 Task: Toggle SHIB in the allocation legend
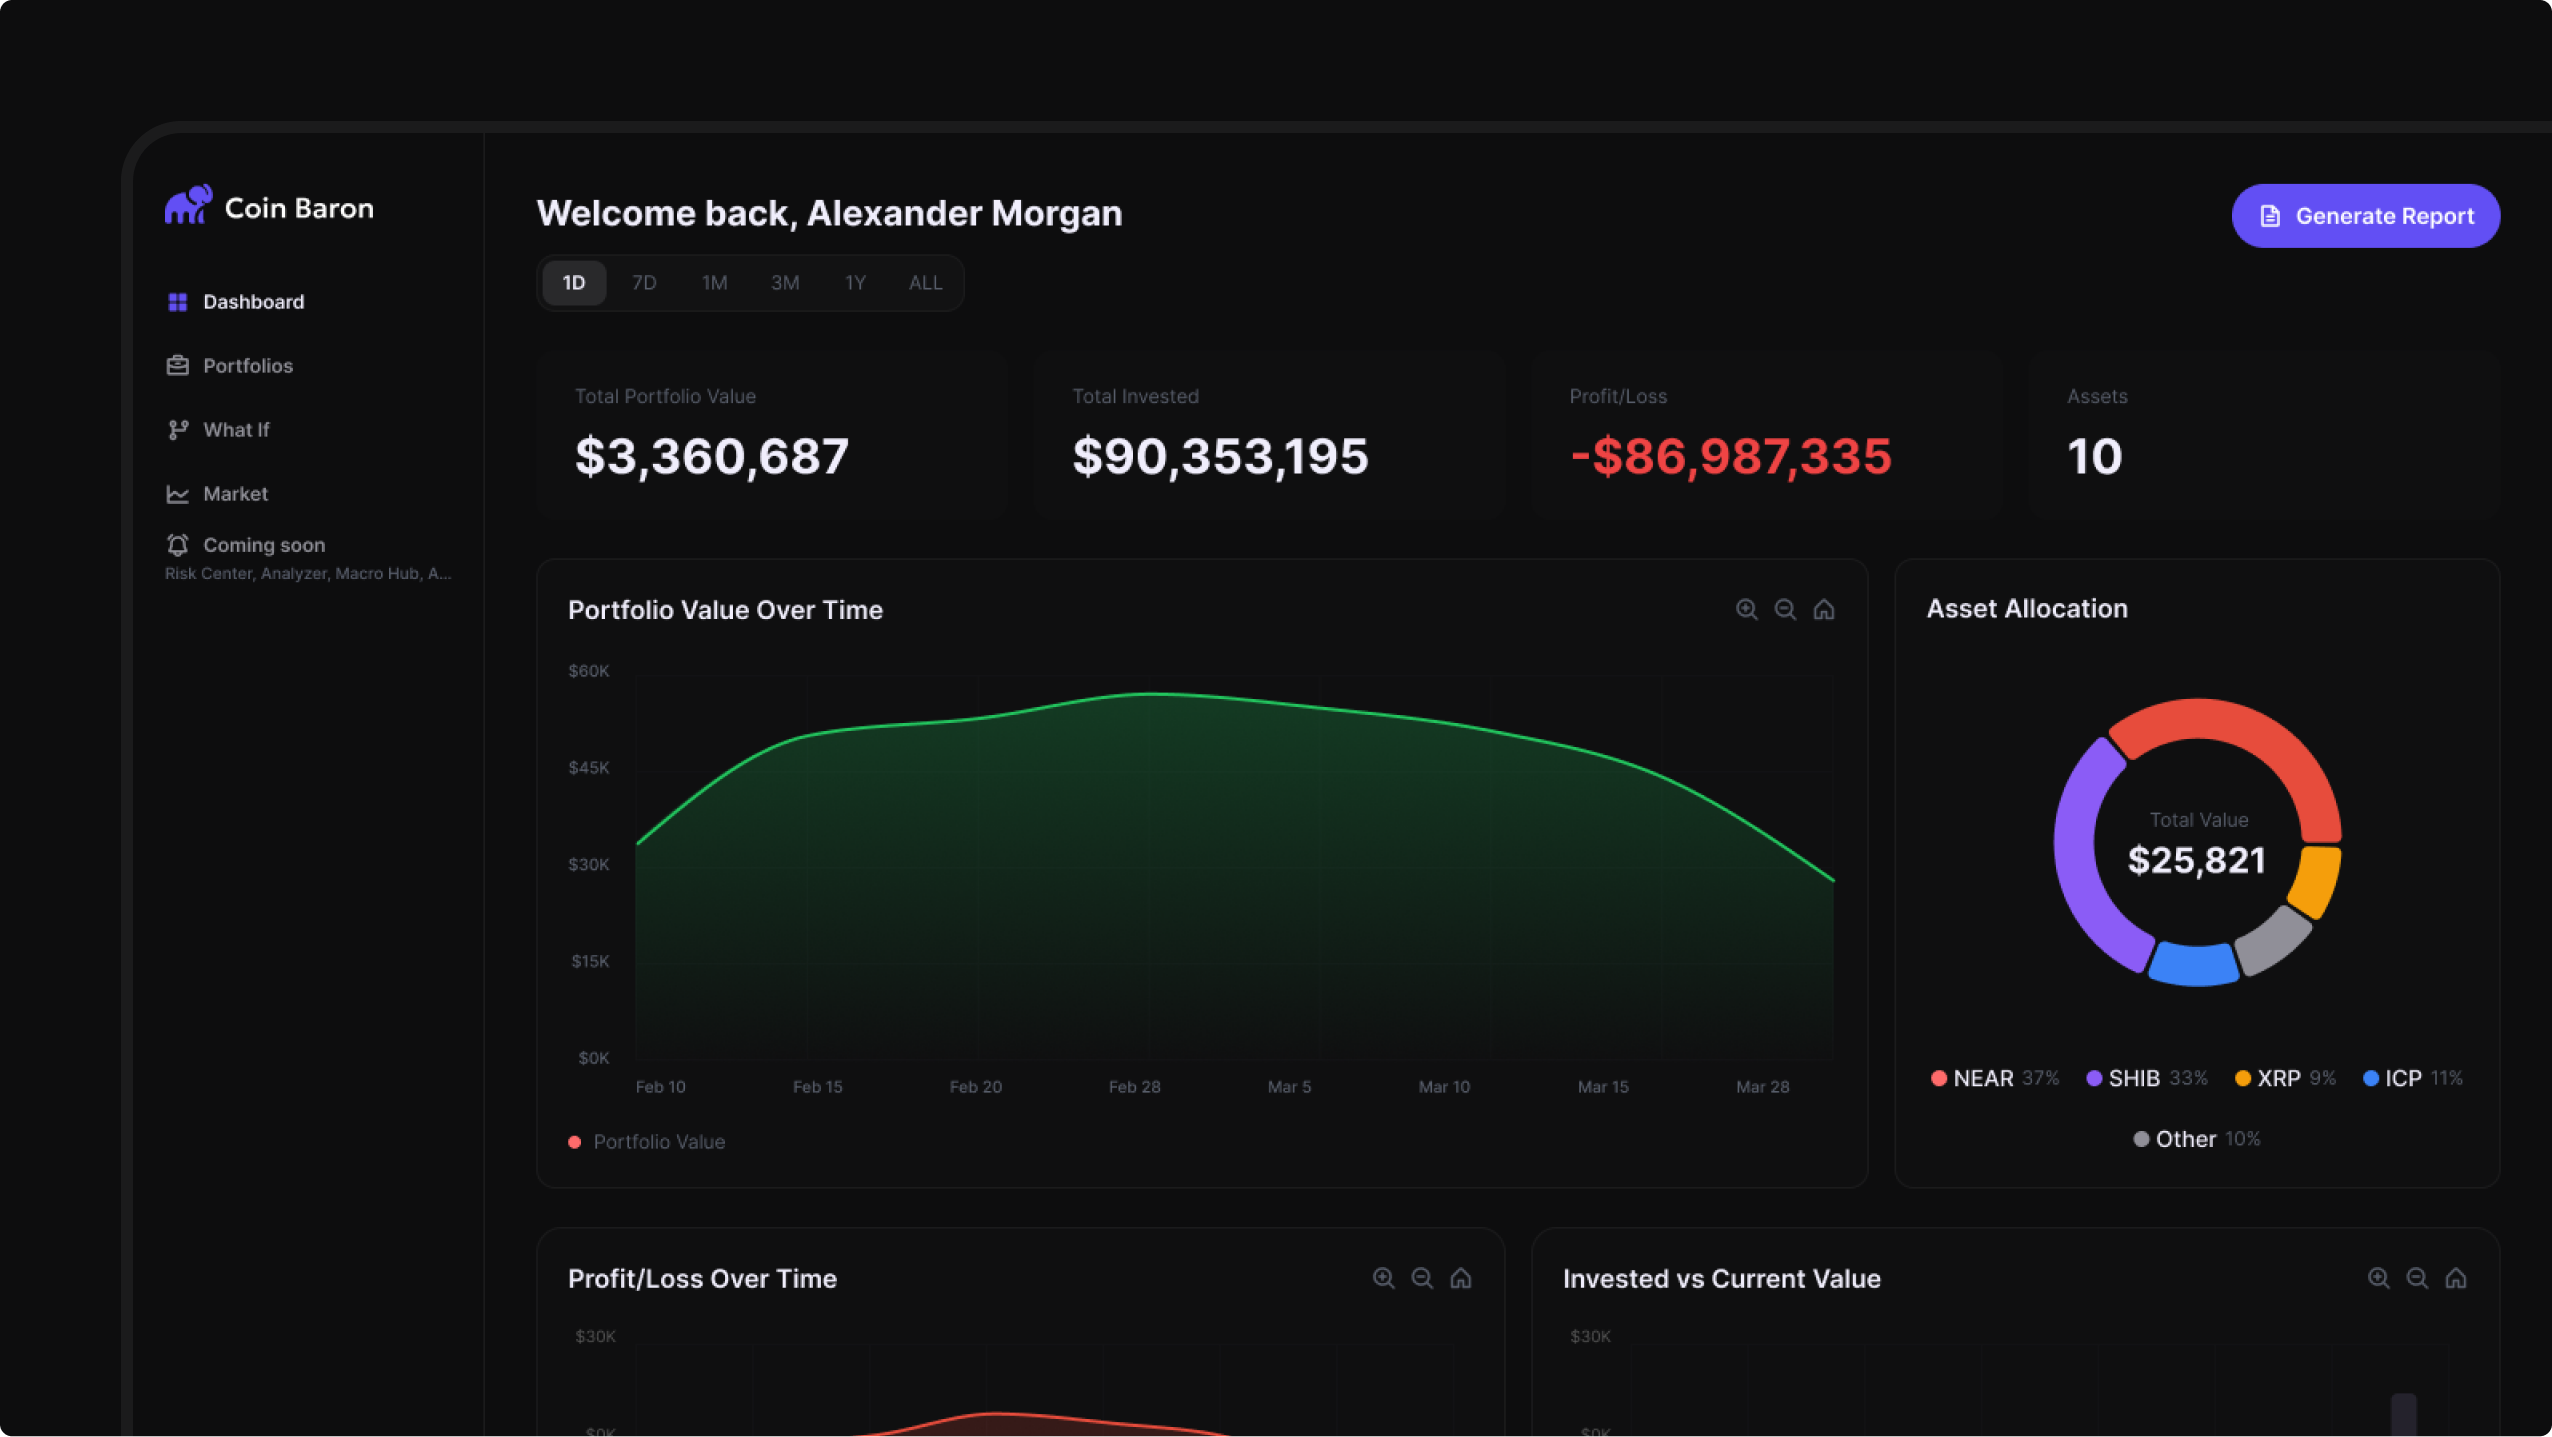click(x=2147, y=1079)
